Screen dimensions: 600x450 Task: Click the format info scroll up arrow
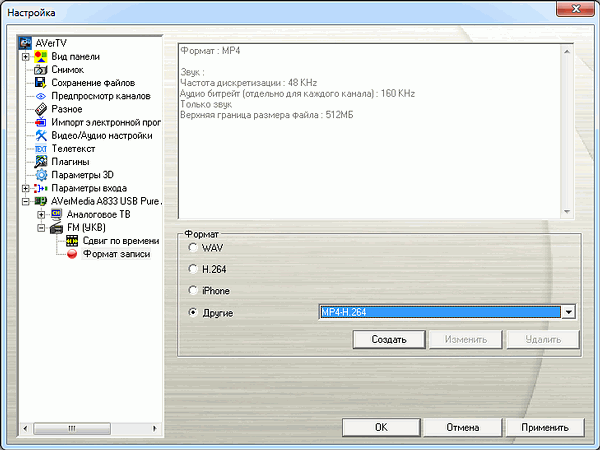coord(567,51)
